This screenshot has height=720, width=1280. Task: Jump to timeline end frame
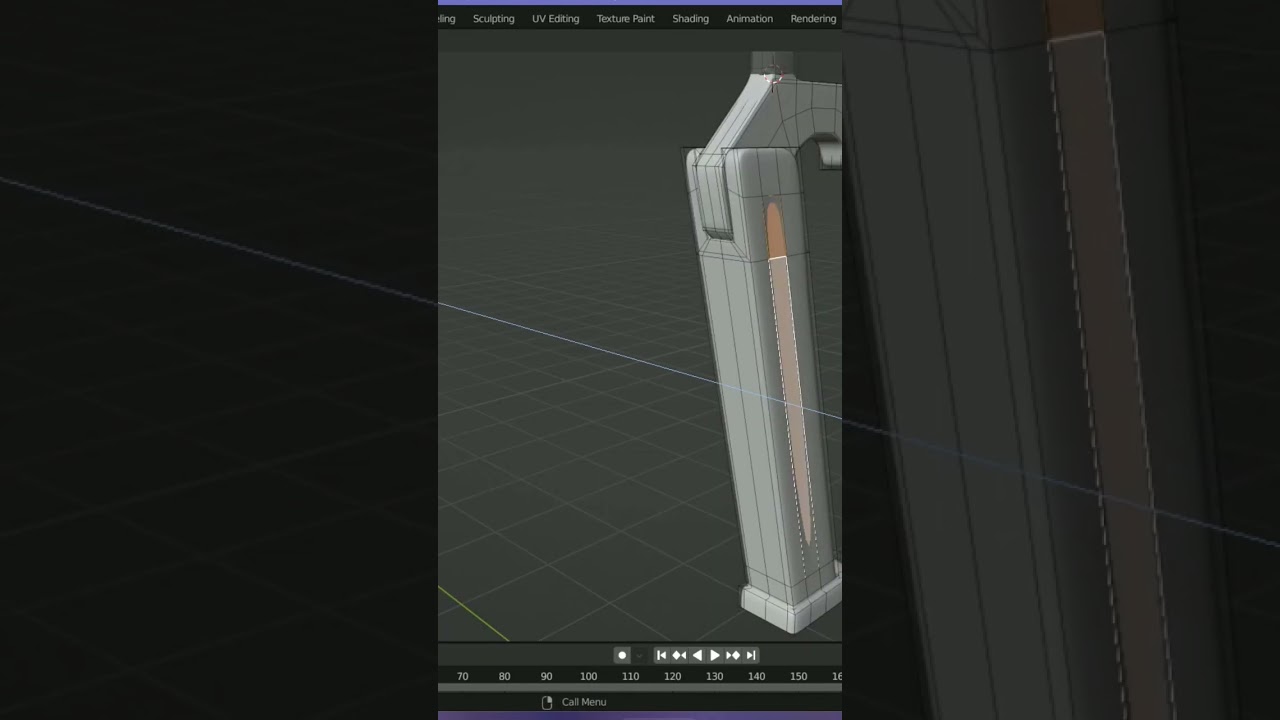coord(751,655)
